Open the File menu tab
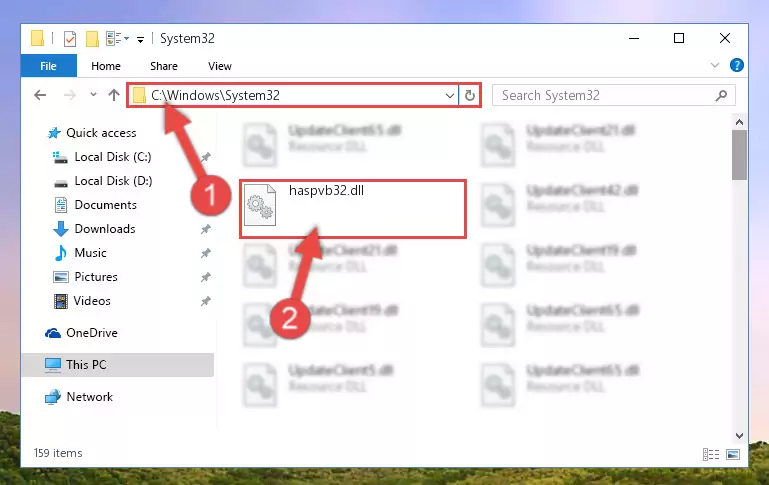The height and width of the screenshot is (485, 769). pyautogui.click(x=49, y=66)
